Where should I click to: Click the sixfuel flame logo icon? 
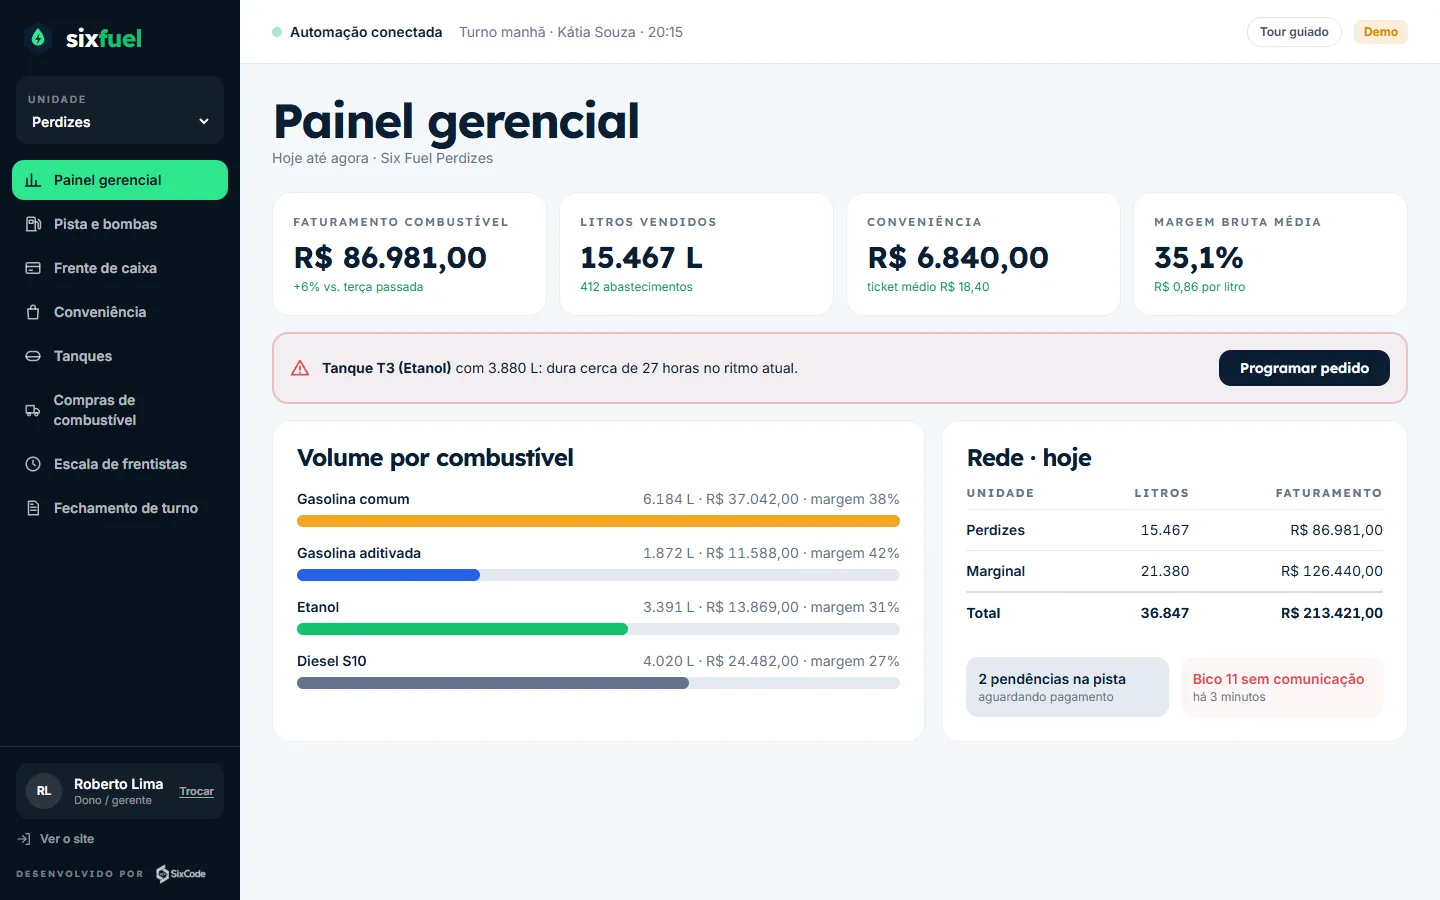click(x=38, y=38)
